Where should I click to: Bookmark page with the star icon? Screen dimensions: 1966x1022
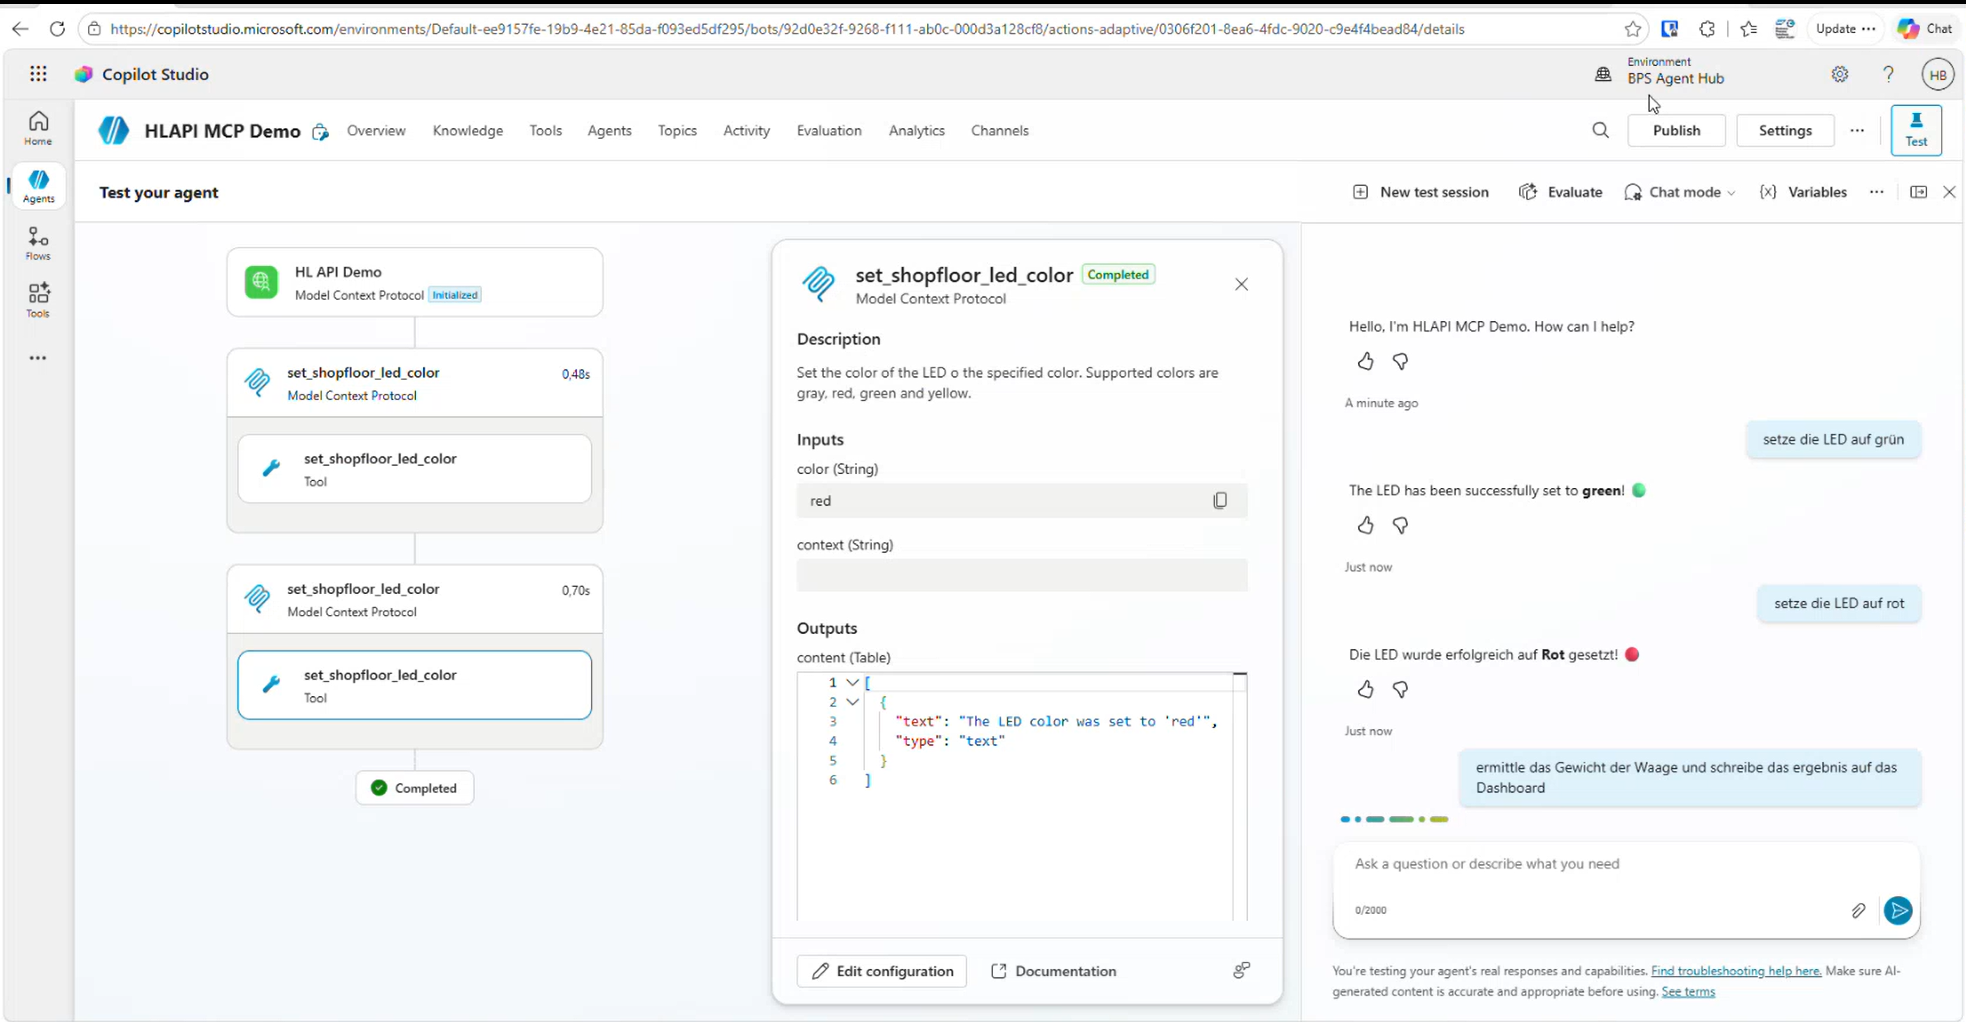[x=1633, y=29]
